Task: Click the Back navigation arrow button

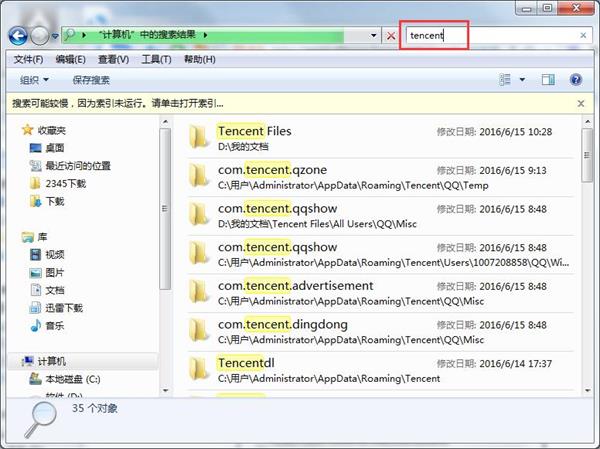Action: [18, 36]
